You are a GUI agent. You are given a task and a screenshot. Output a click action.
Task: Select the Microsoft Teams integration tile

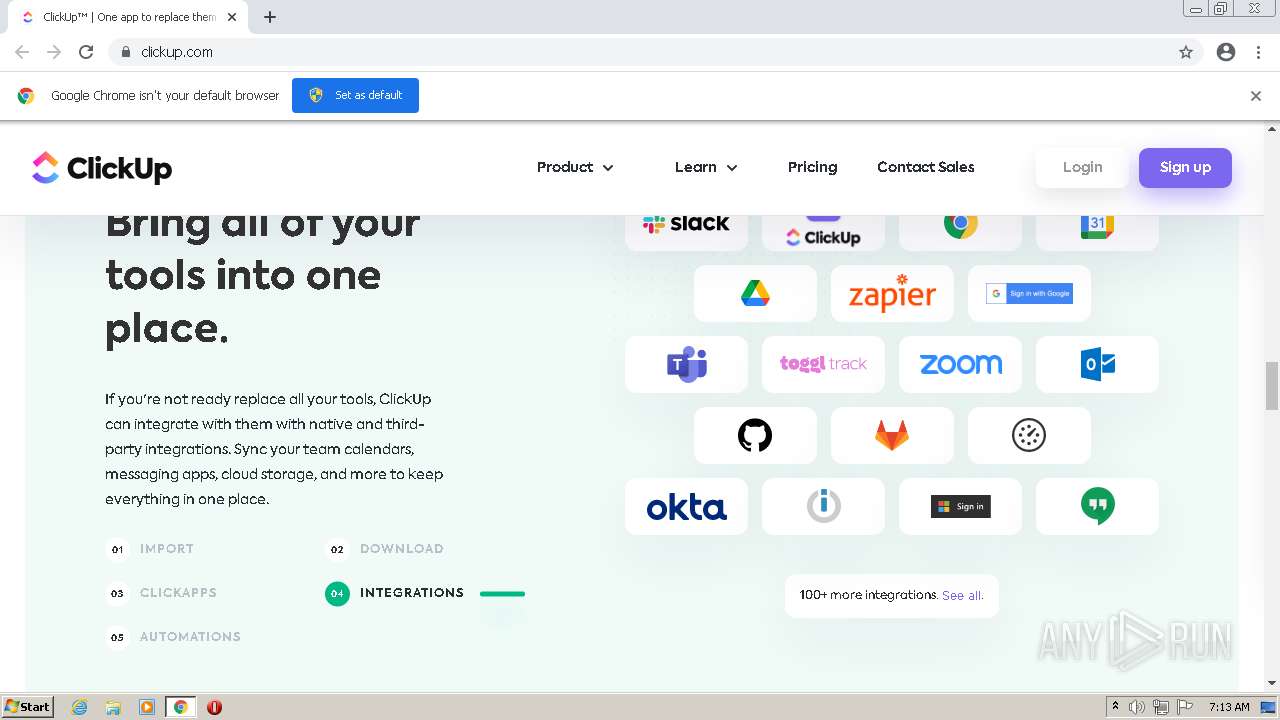(x=686, y=364)
